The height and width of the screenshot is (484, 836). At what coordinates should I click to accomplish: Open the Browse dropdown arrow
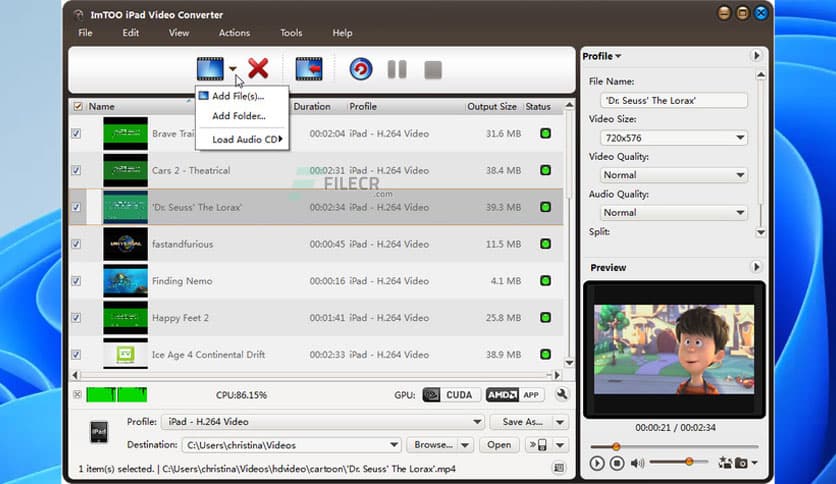pos(465,445)
